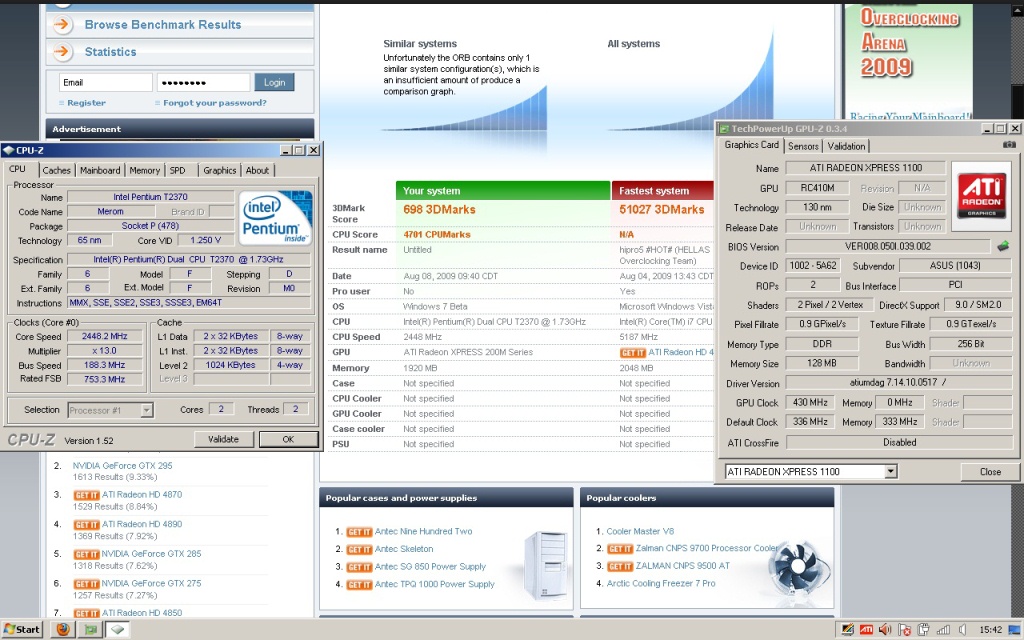Open the SPD tab in CPU-Z
Image resolution: width=1024 pixels, height=640 pixels.
pos(178,170)
